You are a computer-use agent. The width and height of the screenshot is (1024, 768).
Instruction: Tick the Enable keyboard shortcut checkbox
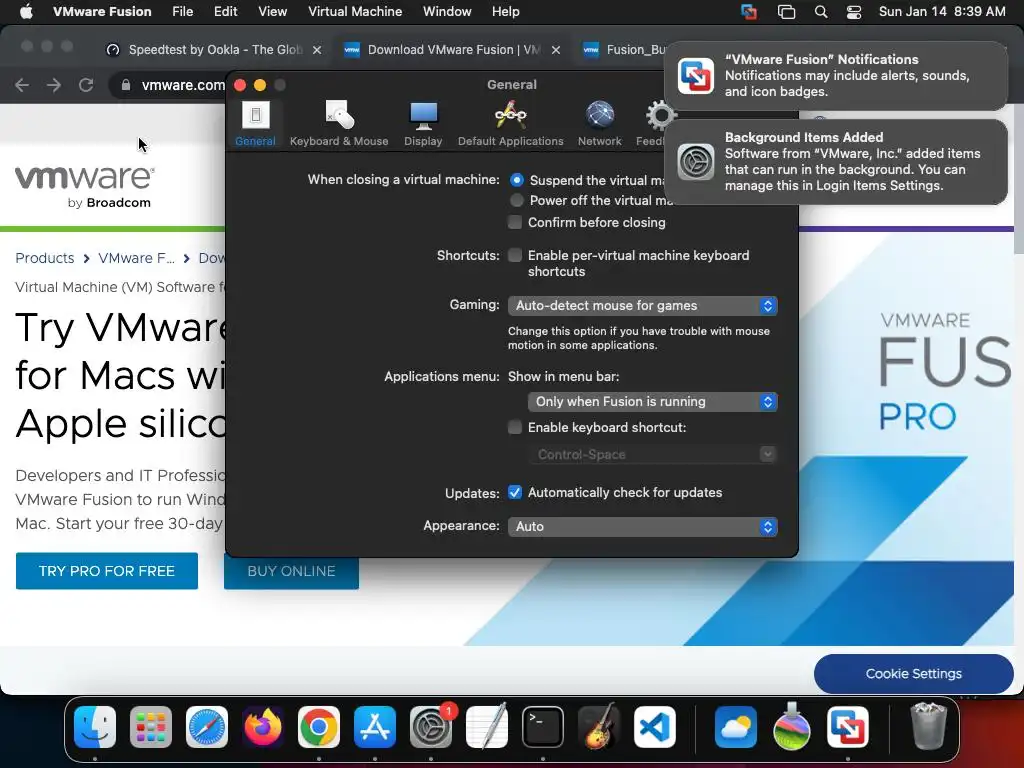515,427
